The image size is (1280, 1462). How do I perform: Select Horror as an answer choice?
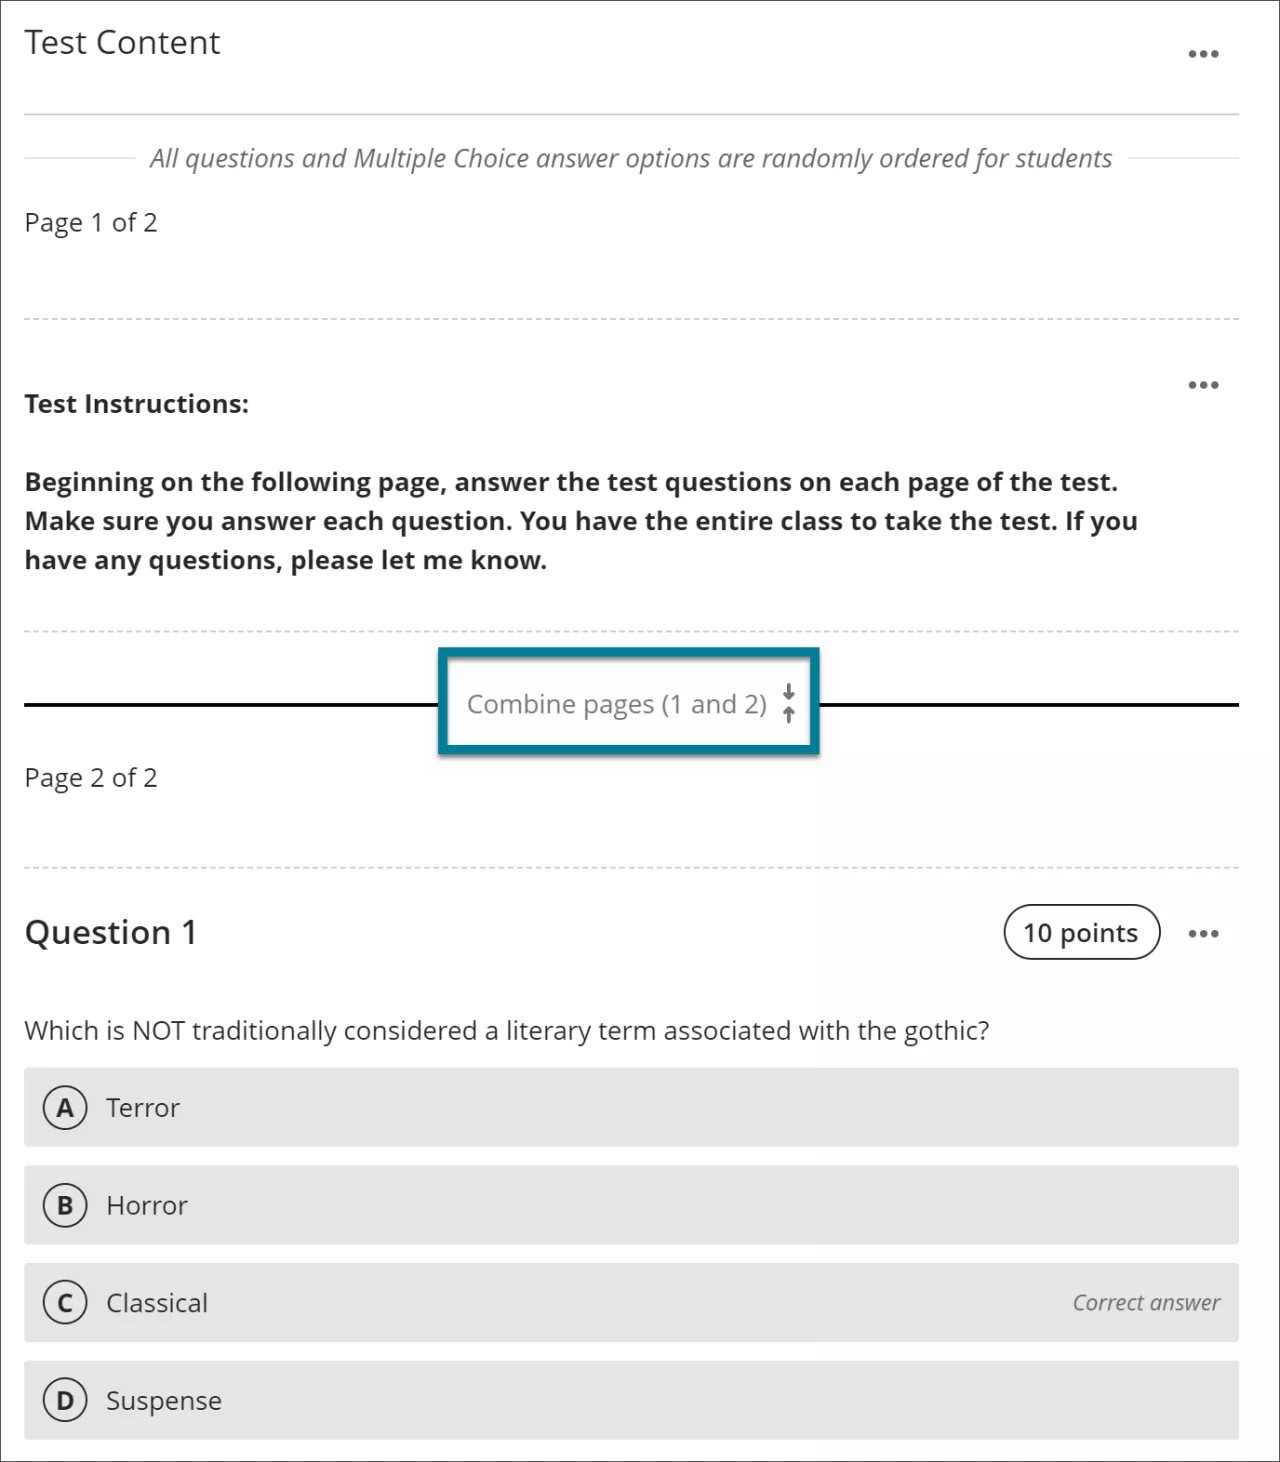[x=145, y=1205]
